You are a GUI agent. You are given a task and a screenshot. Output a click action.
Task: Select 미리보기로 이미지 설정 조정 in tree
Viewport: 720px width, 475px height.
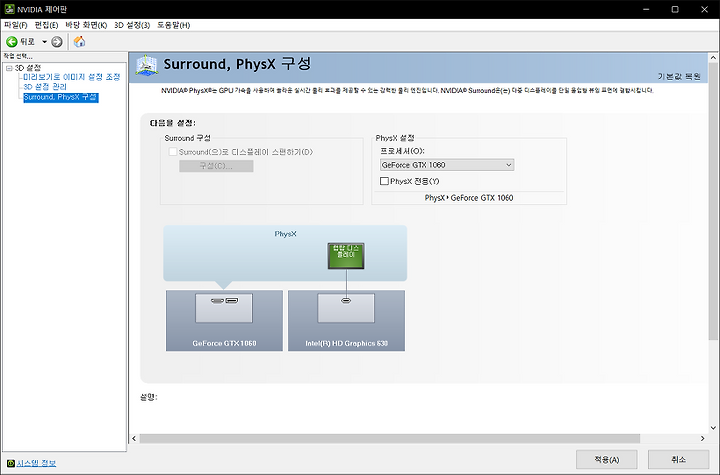[x=72, y=77]
